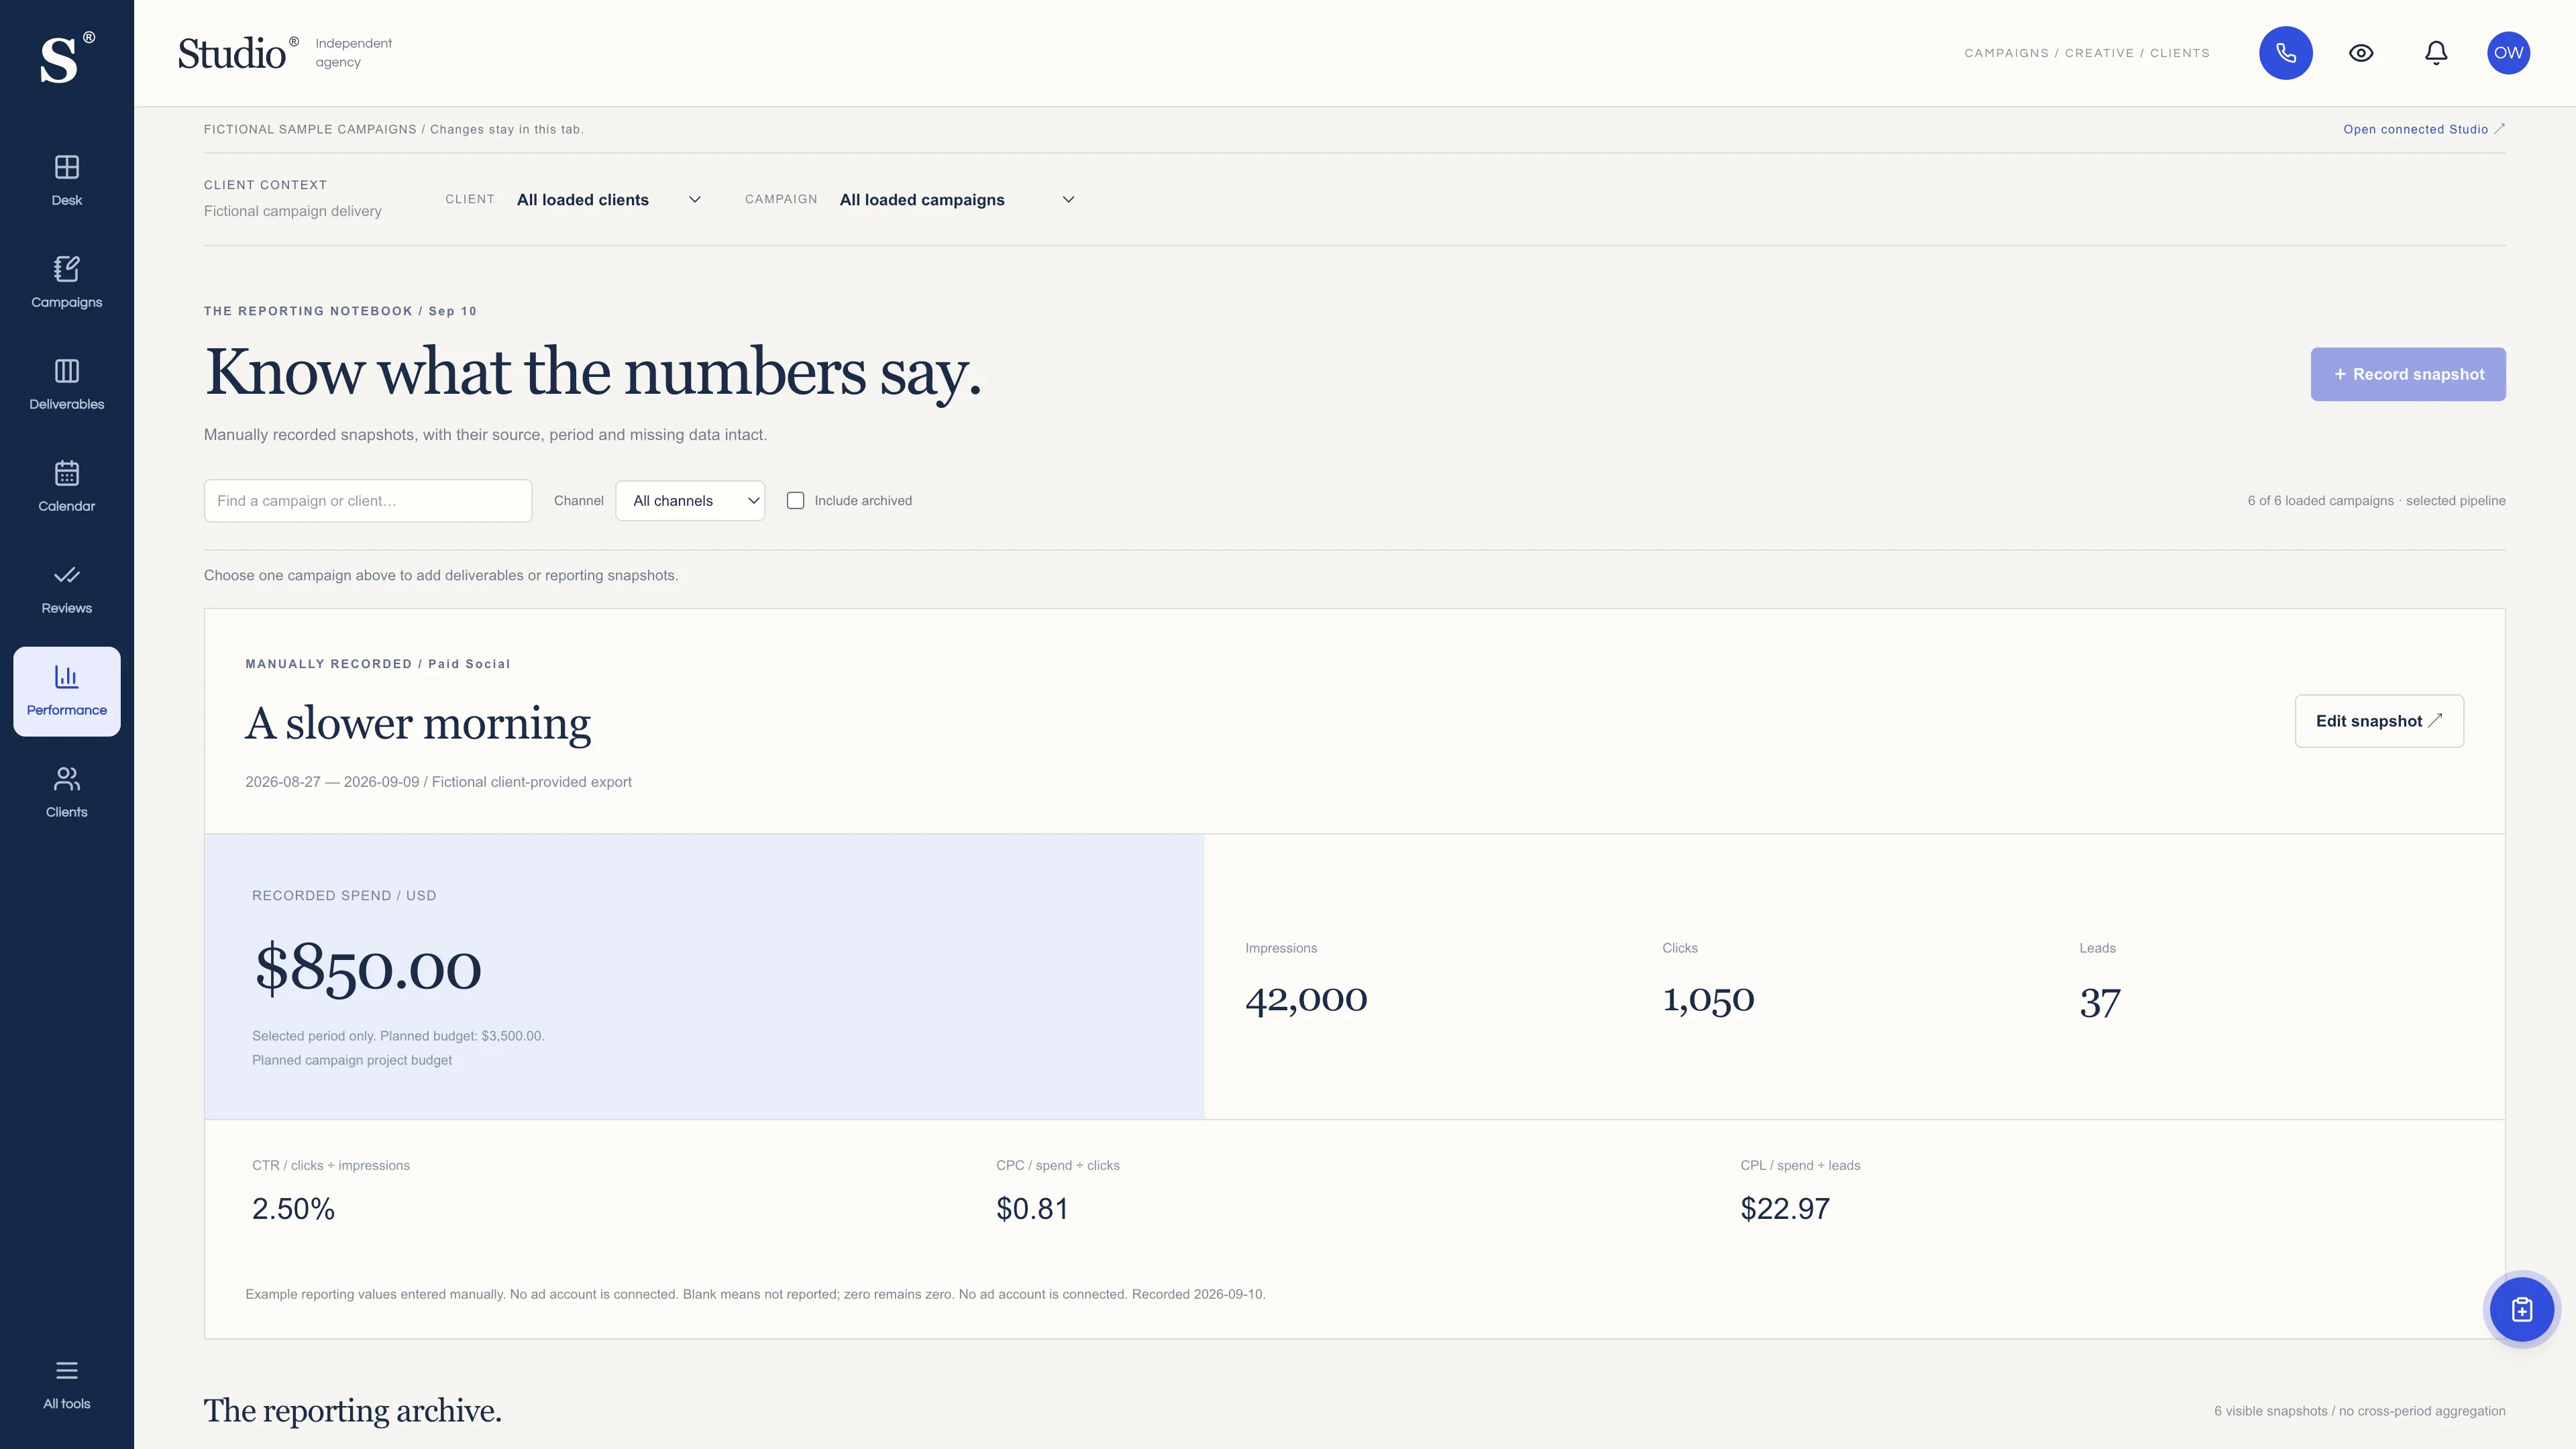The height and width of the screenshot is (1449, 2576).
Task: Go to Deliverables in sidebar
Action: [67, 385]
